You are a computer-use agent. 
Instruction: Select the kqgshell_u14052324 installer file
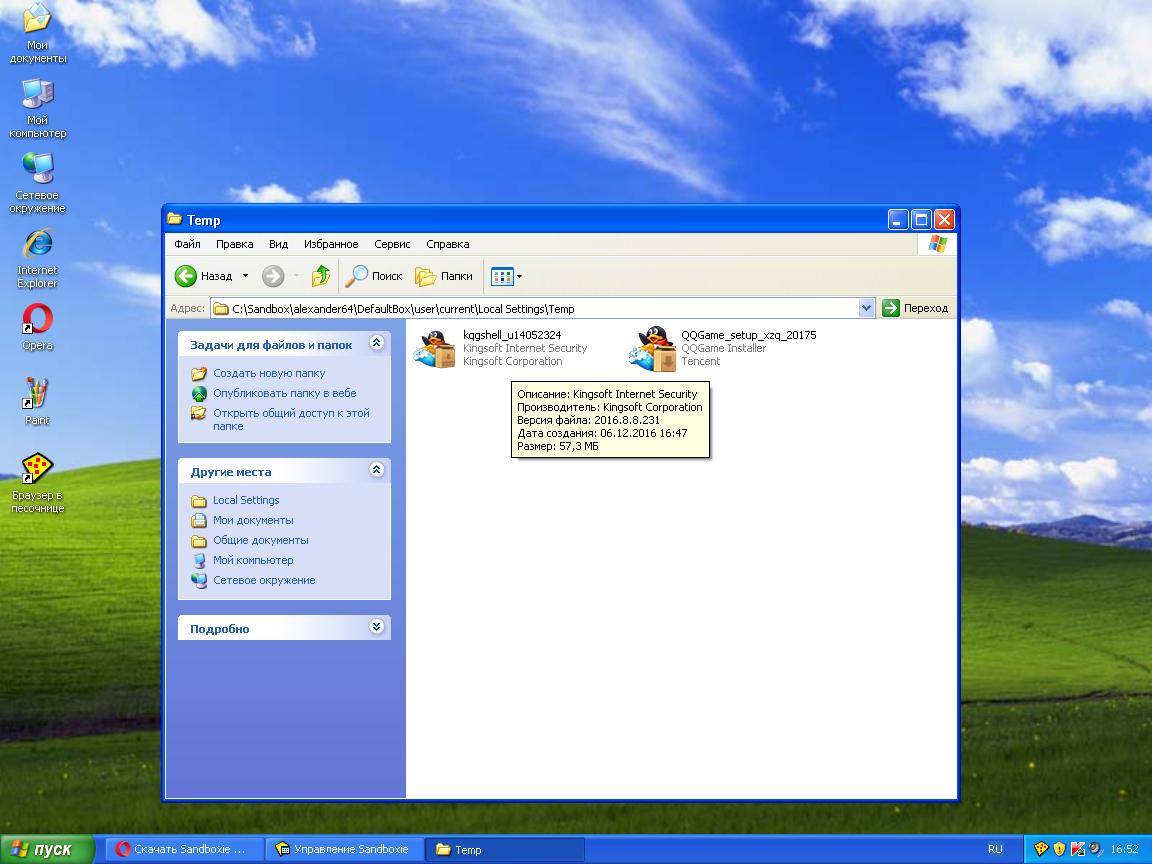[436, 348]
